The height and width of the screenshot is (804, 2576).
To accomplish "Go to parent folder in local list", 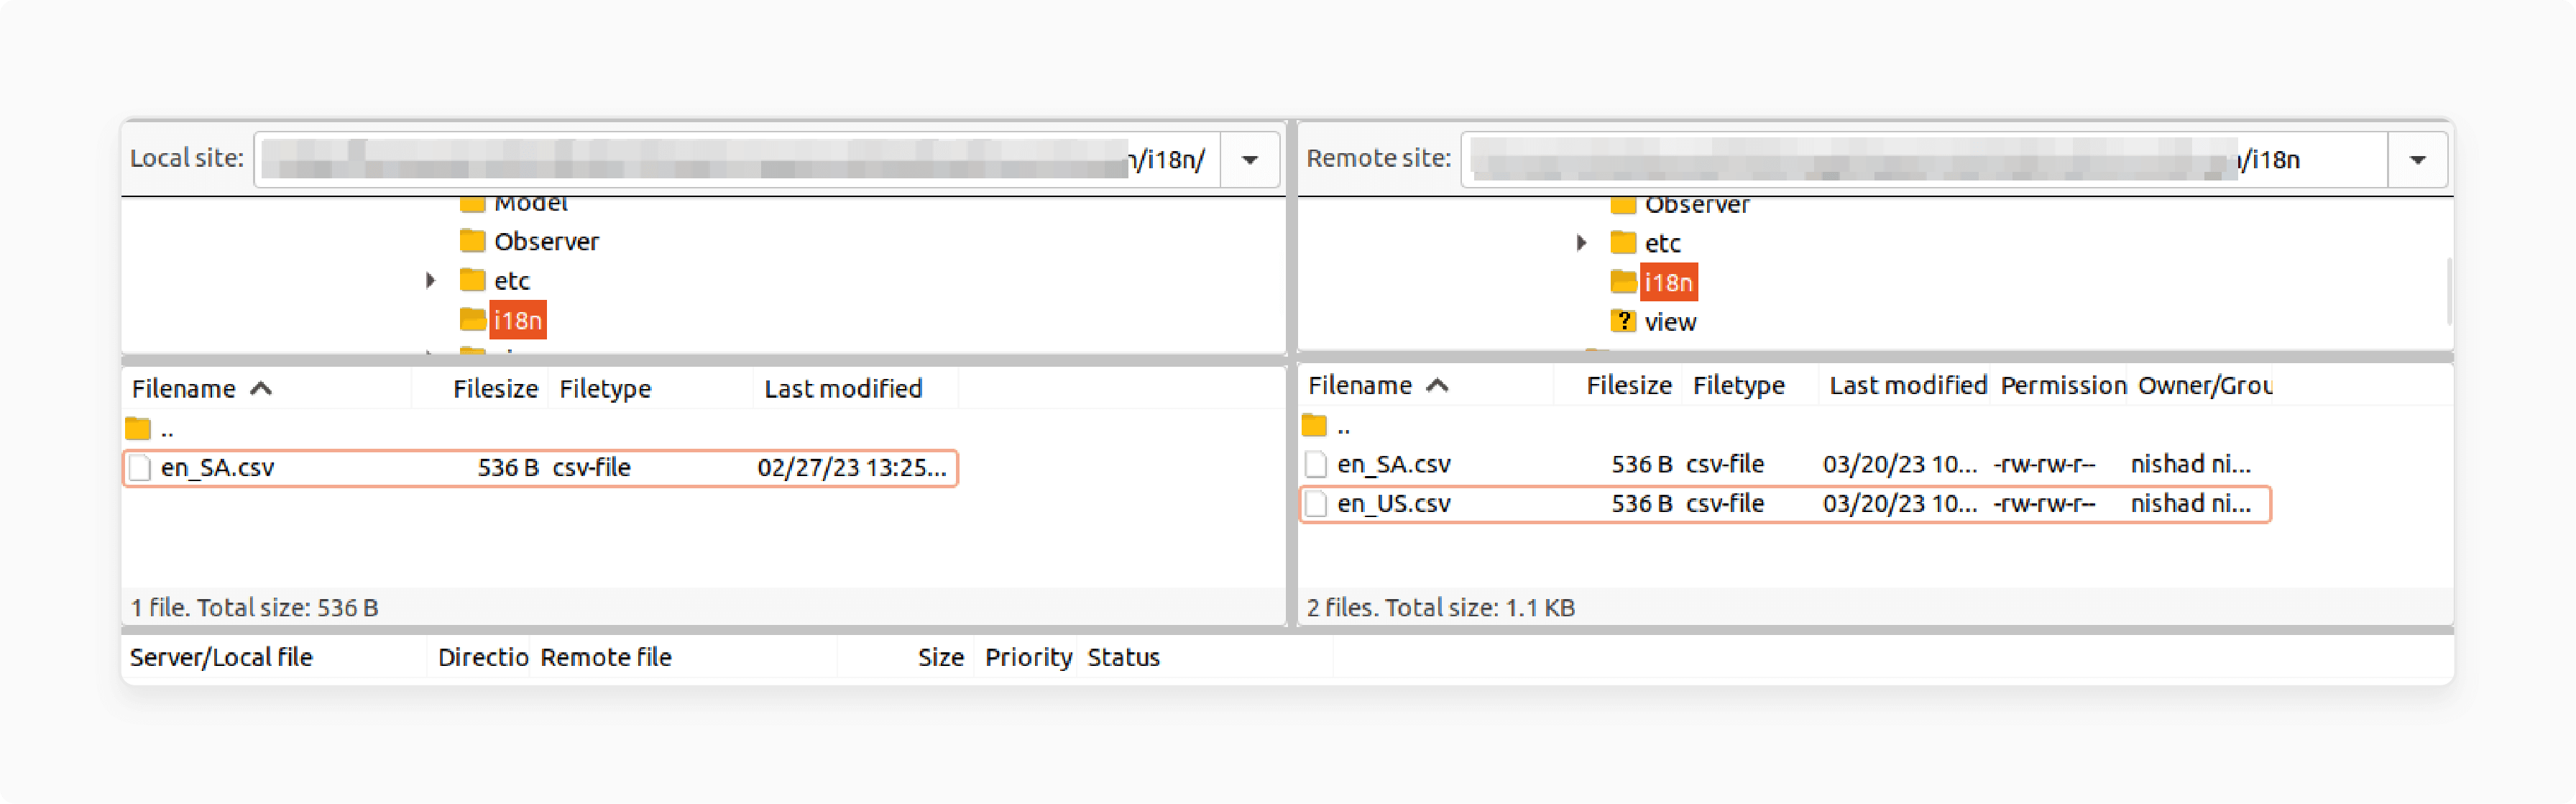I will pyautogui.click(x=150, y=430).
